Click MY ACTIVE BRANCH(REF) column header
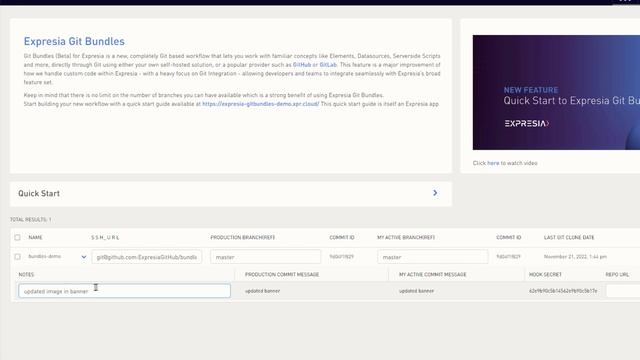Screen dimensions: 640x360 coord(406,238)
